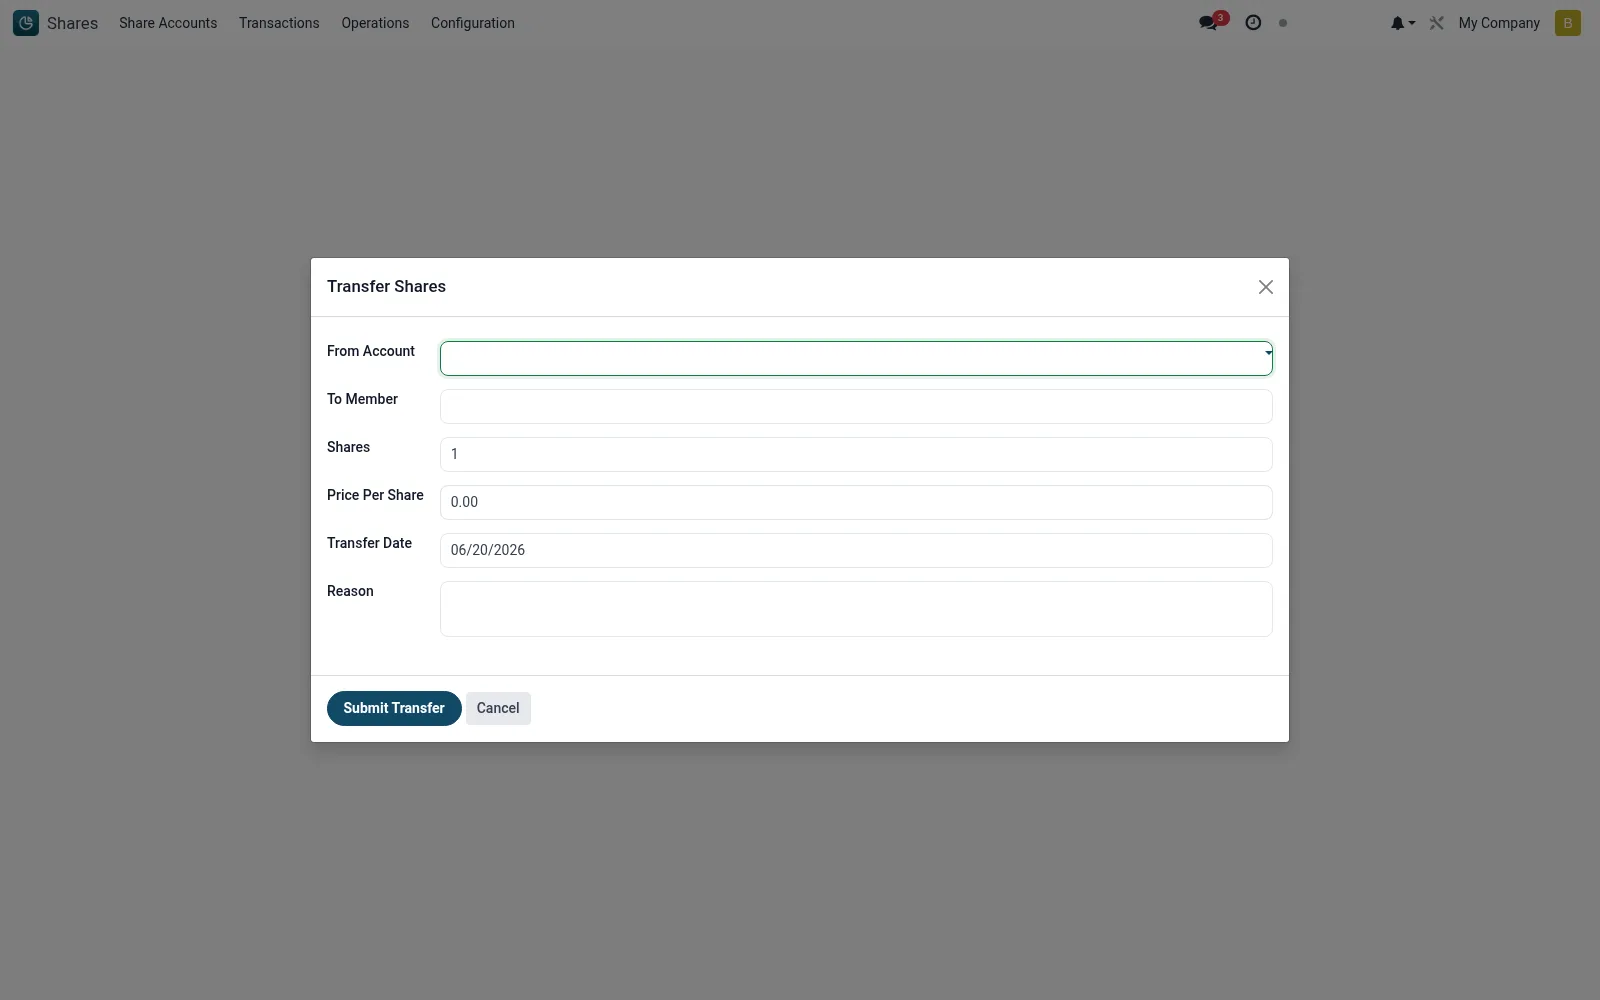Image resolution: width=1600 pixels, height=1000 pixels.
Task: Open the Configuration menu
Action: click(x=473, y=23)
